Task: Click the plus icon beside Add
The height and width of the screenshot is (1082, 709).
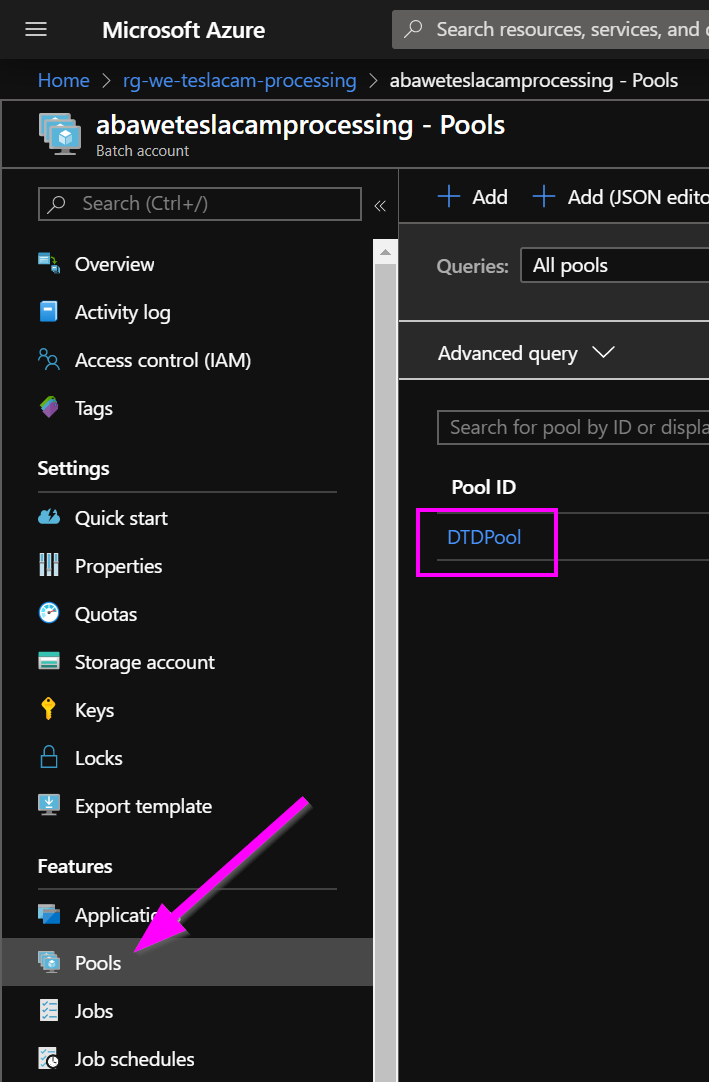Action: 449,196
